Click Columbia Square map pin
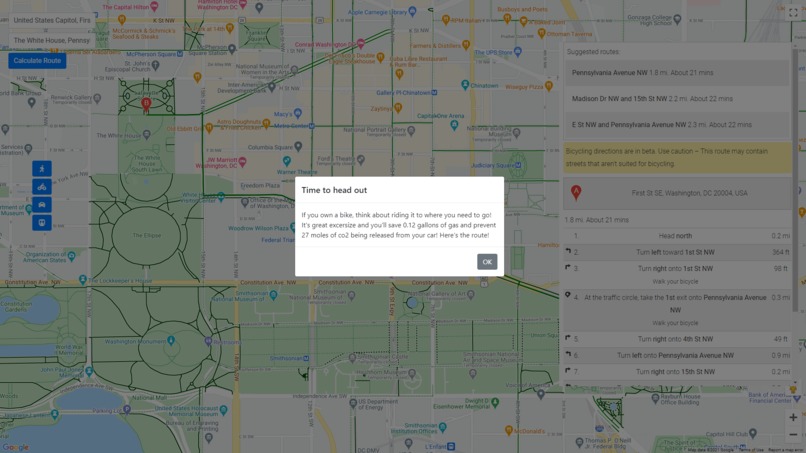Image resolution: width=806 pixels, height=453 pixels. point(298,147)
